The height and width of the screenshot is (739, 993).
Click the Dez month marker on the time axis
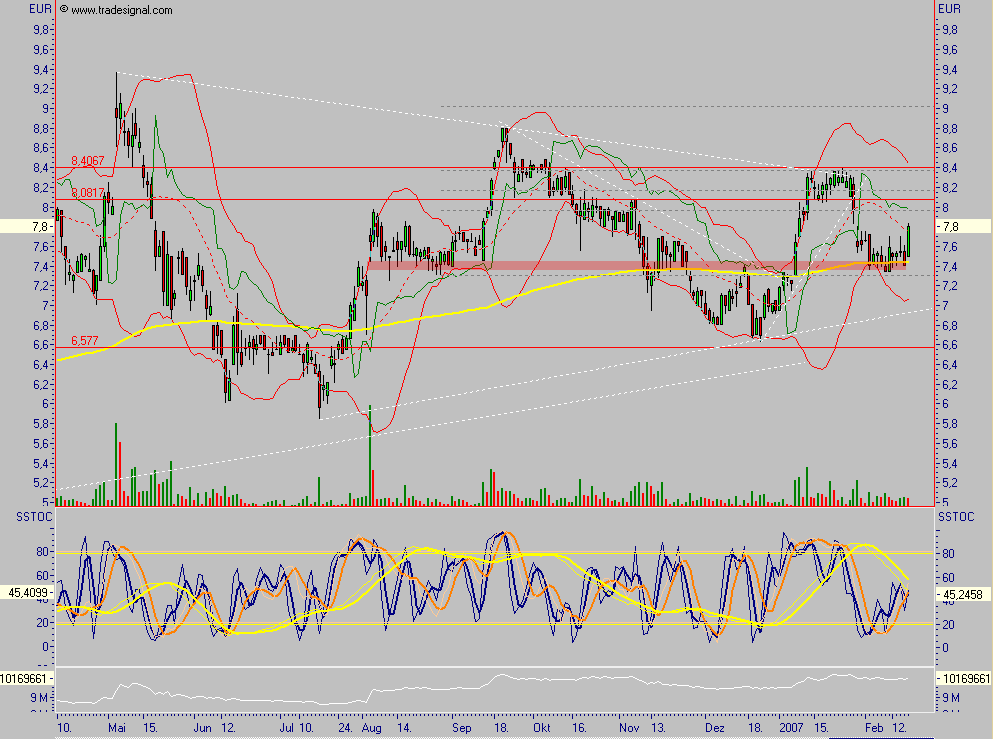(x=715, y=730)
